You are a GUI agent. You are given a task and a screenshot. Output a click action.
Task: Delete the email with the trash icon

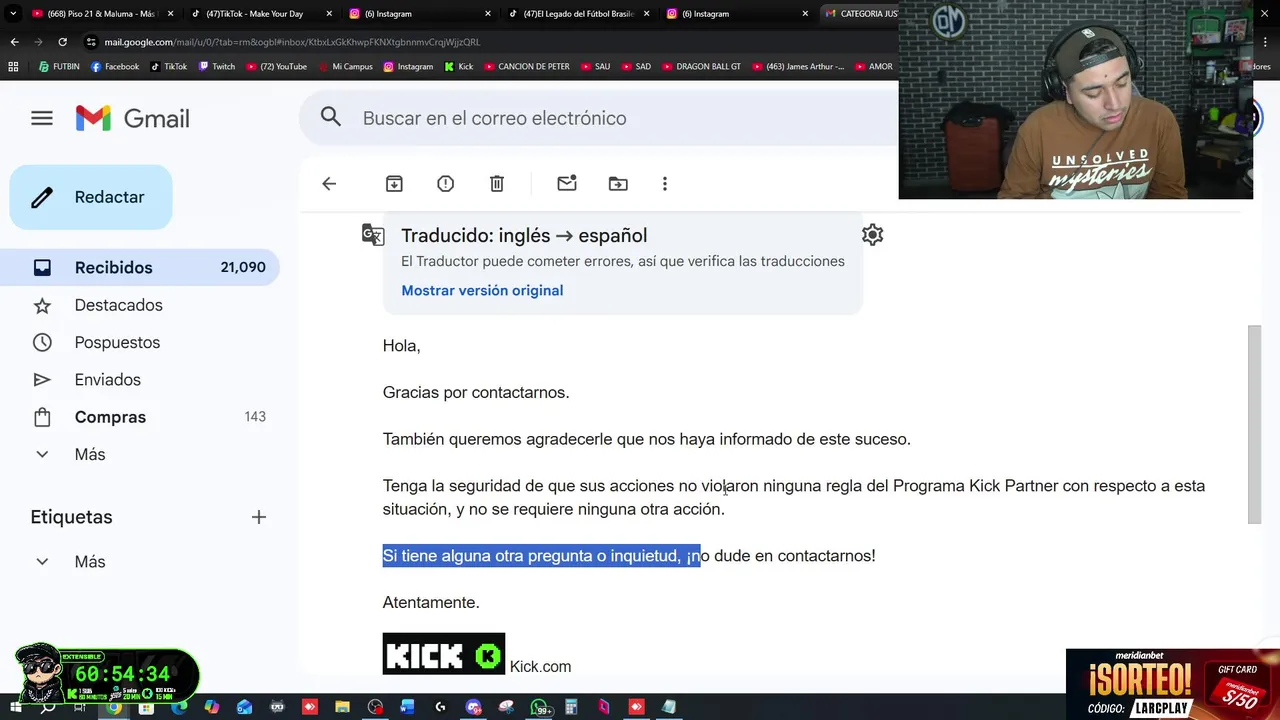pyautogui.click(x=497, y=184)
